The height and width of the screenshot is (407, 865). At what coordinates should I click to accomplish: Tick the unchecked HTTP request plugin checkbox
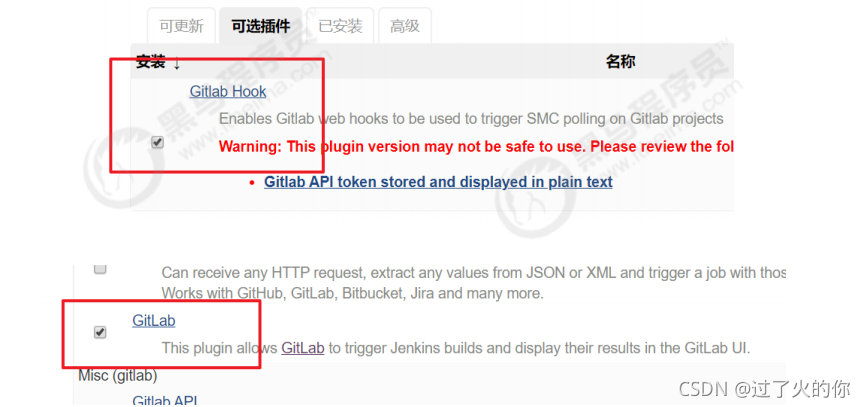[100, 269]
